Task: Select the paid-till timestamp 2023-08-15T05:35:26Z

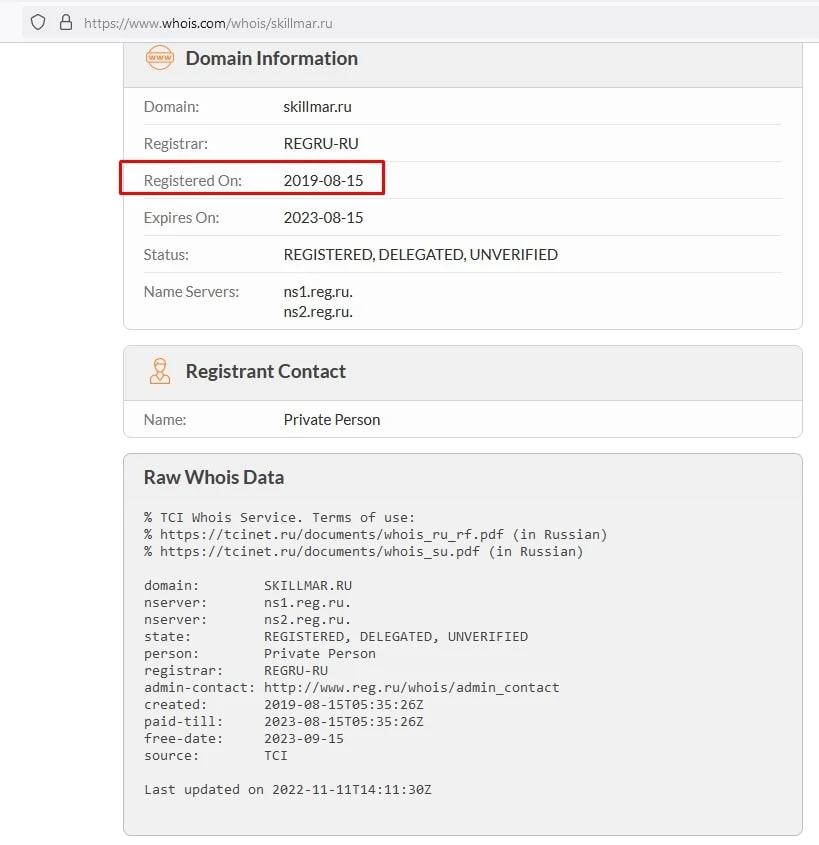Action: [344, 722]
